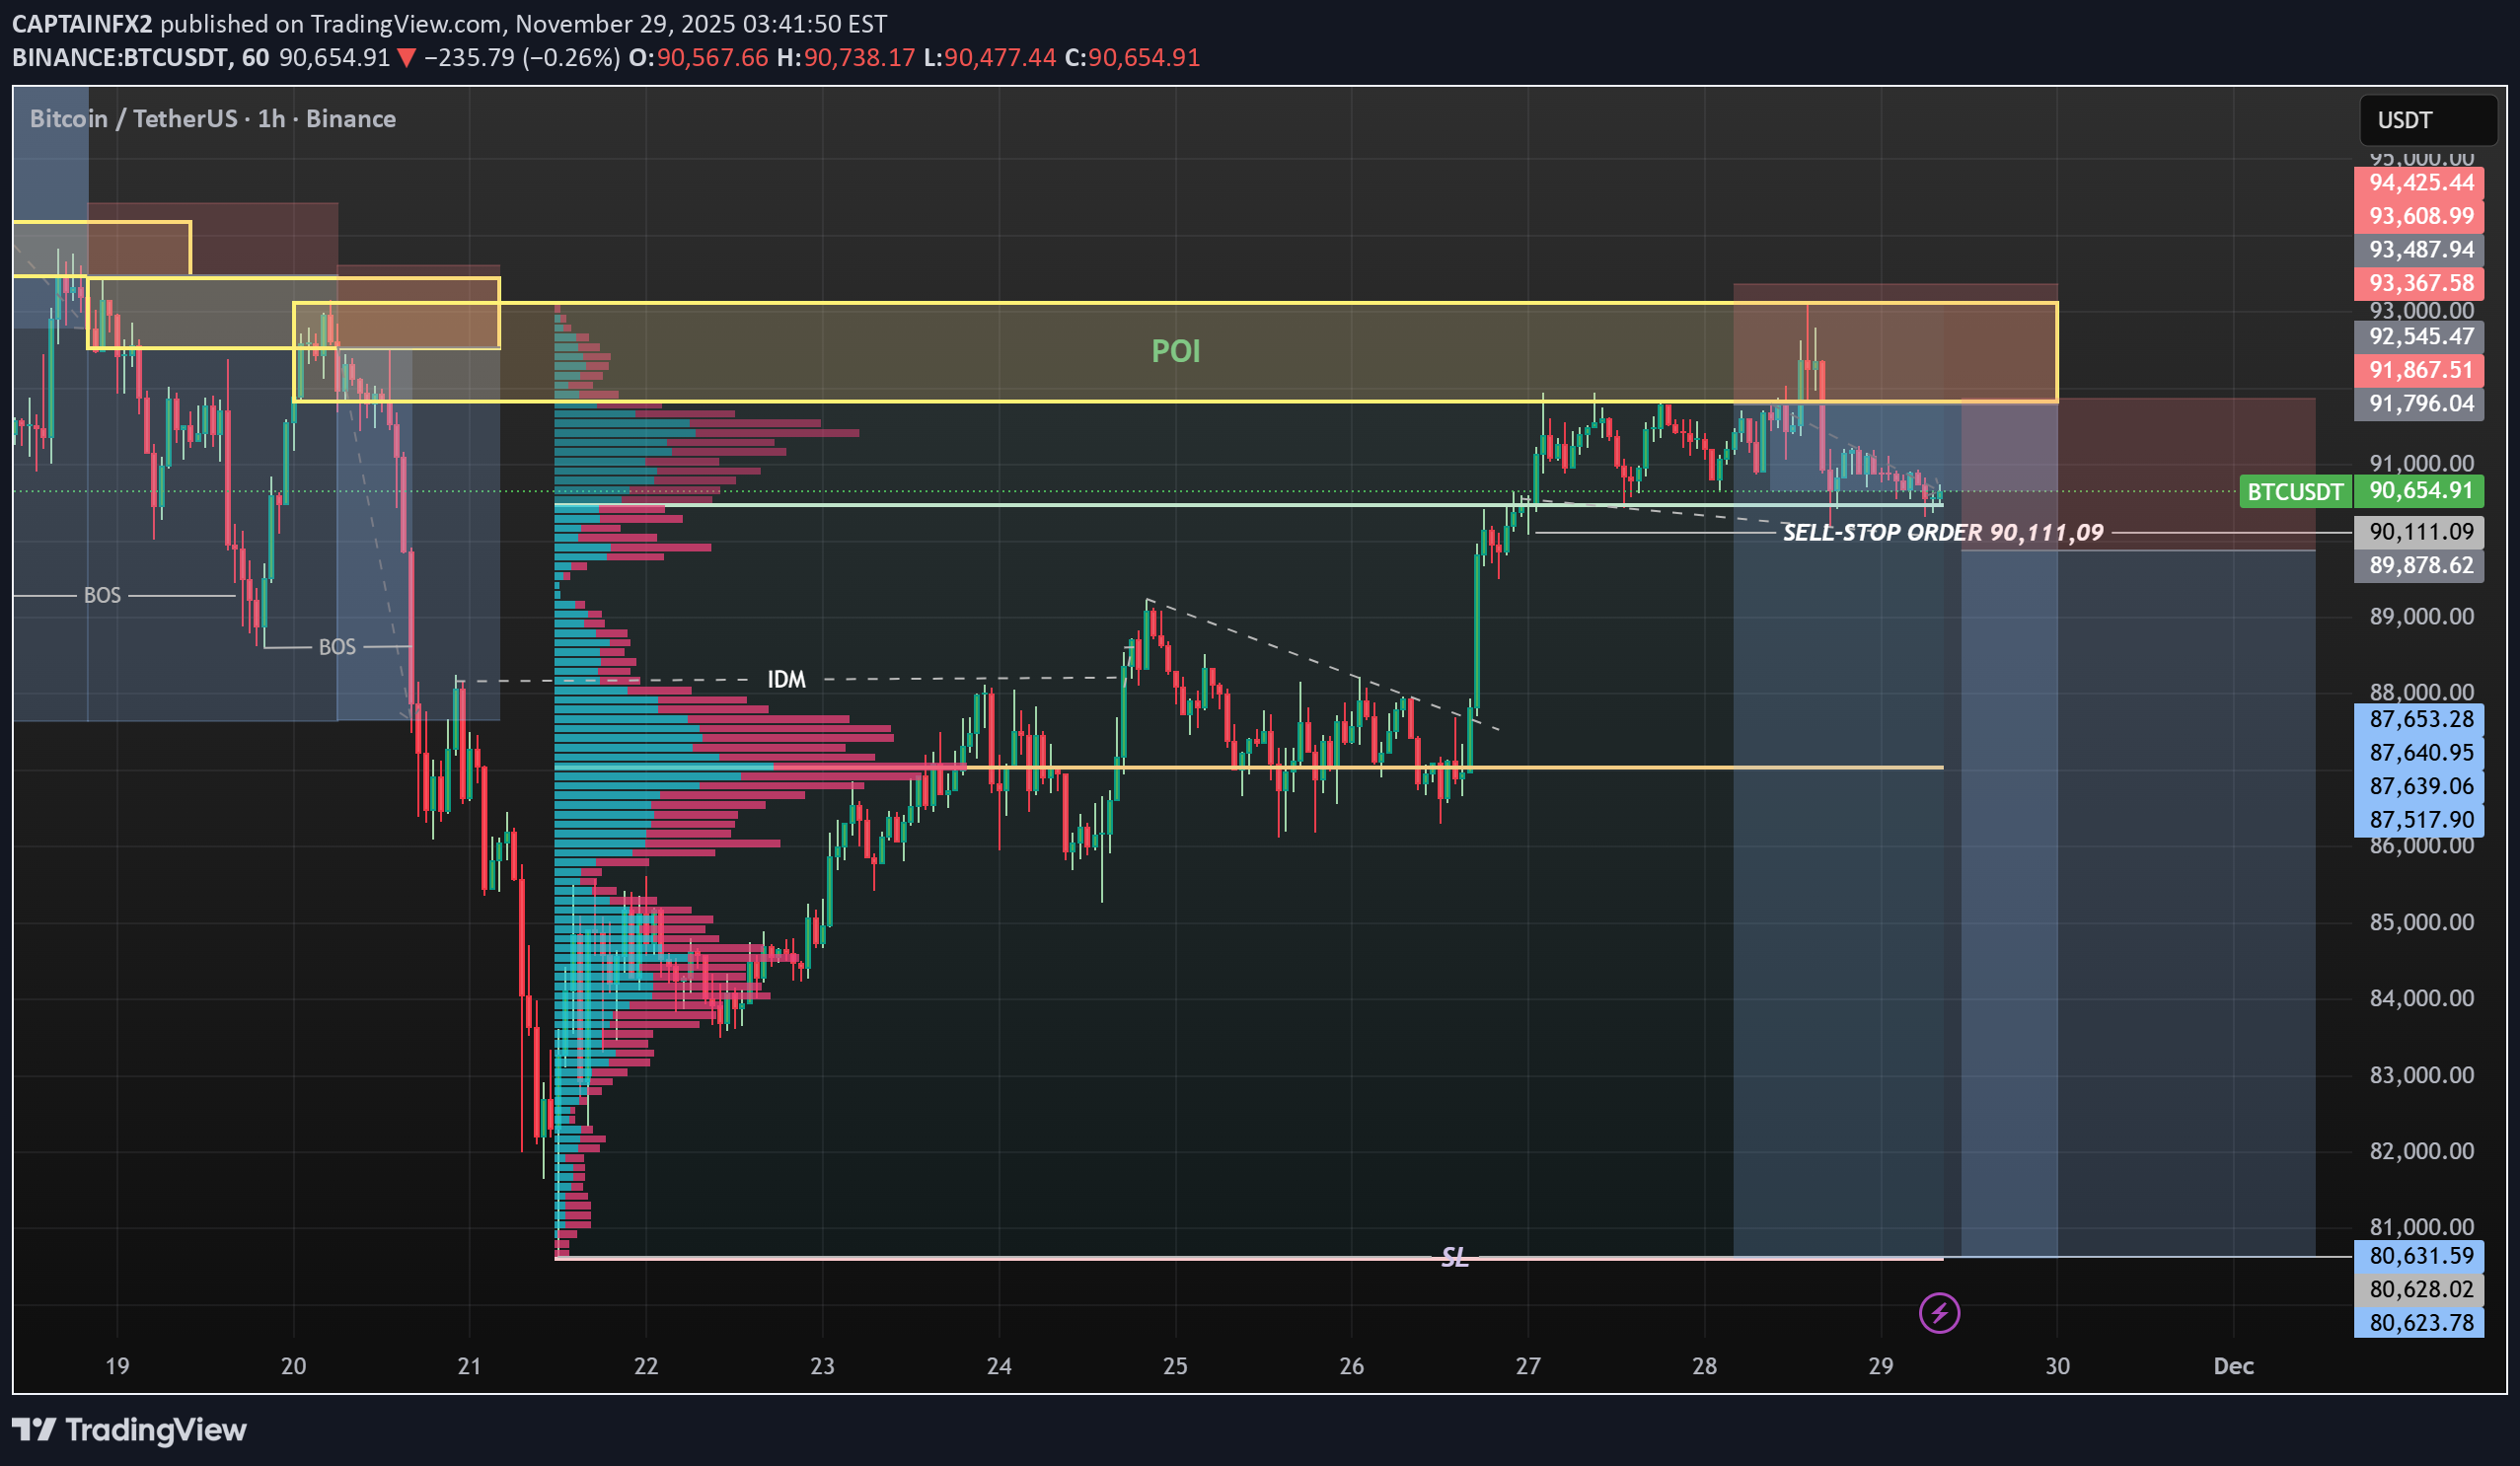This screenshot has height=1466, width=2520.
Task: Click the red down-triangle price change indicator
Action: (x=406, y=58)
